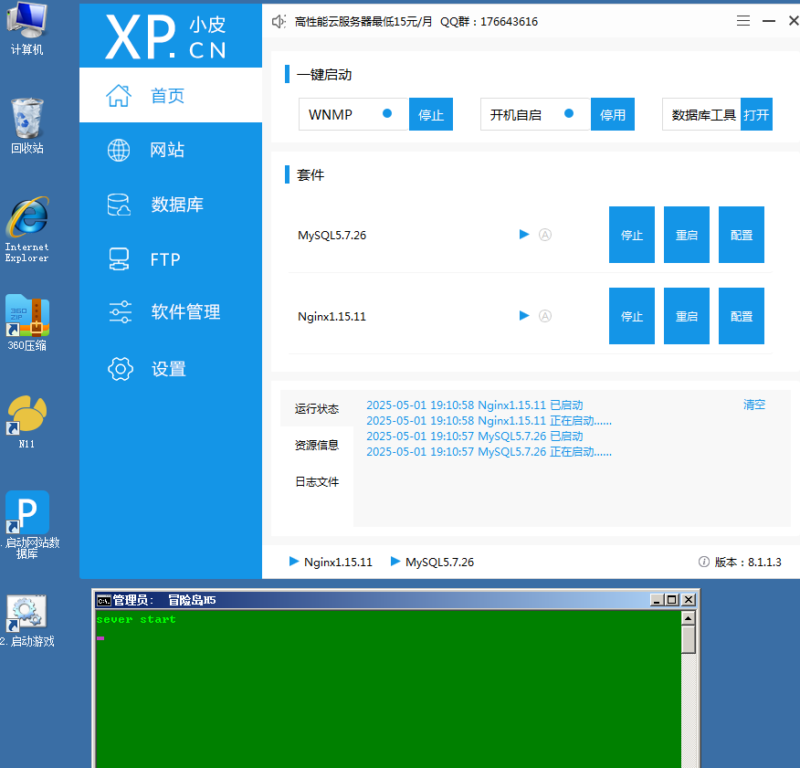800x768 pixels.
Task: Toggle the 开机自启 blue status dot
Action: pyautogui.click(x=569, y=114)
